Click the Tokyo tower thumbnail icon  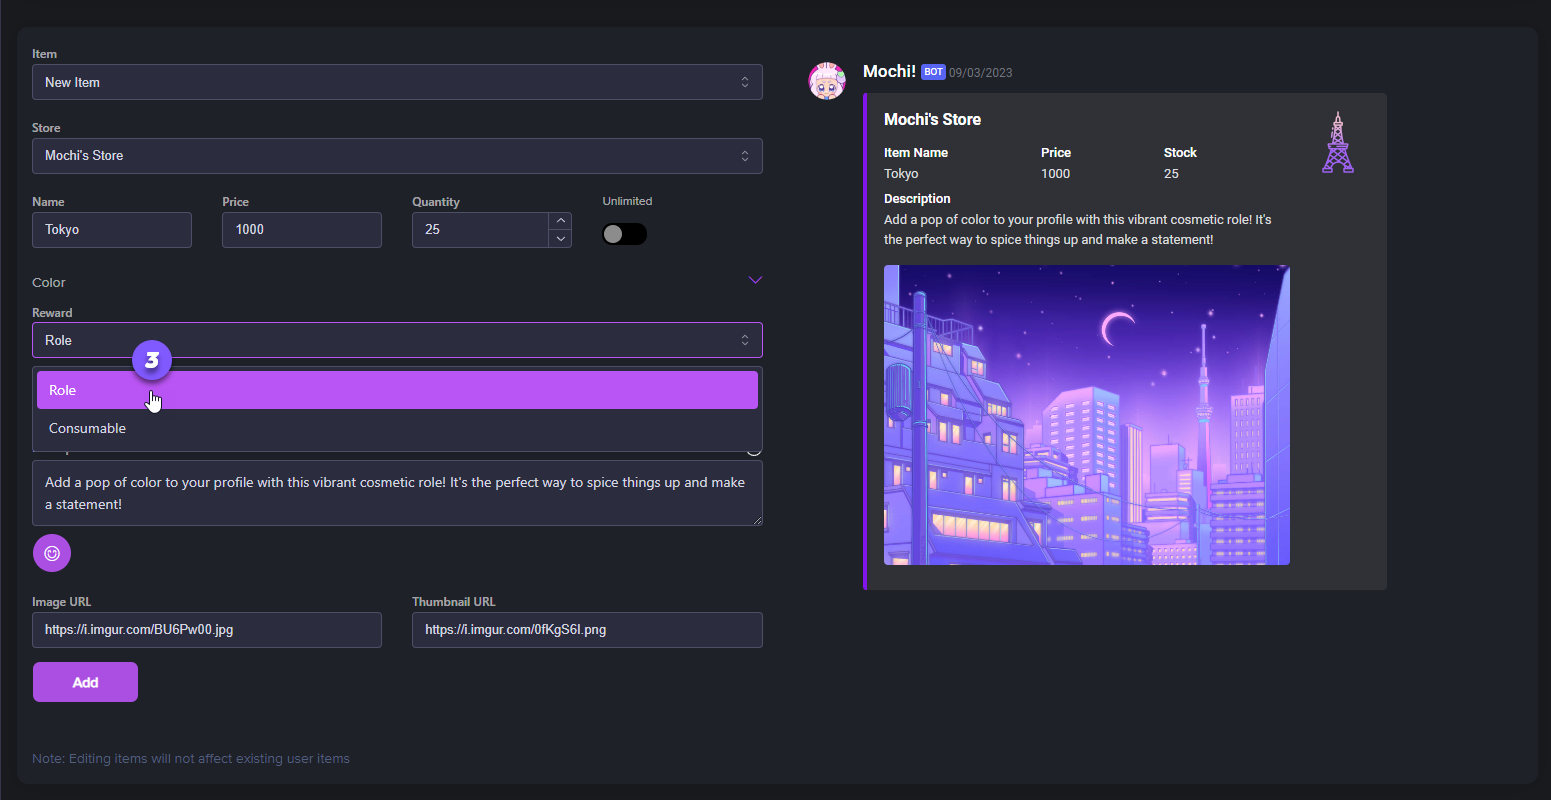point(1337,144)
